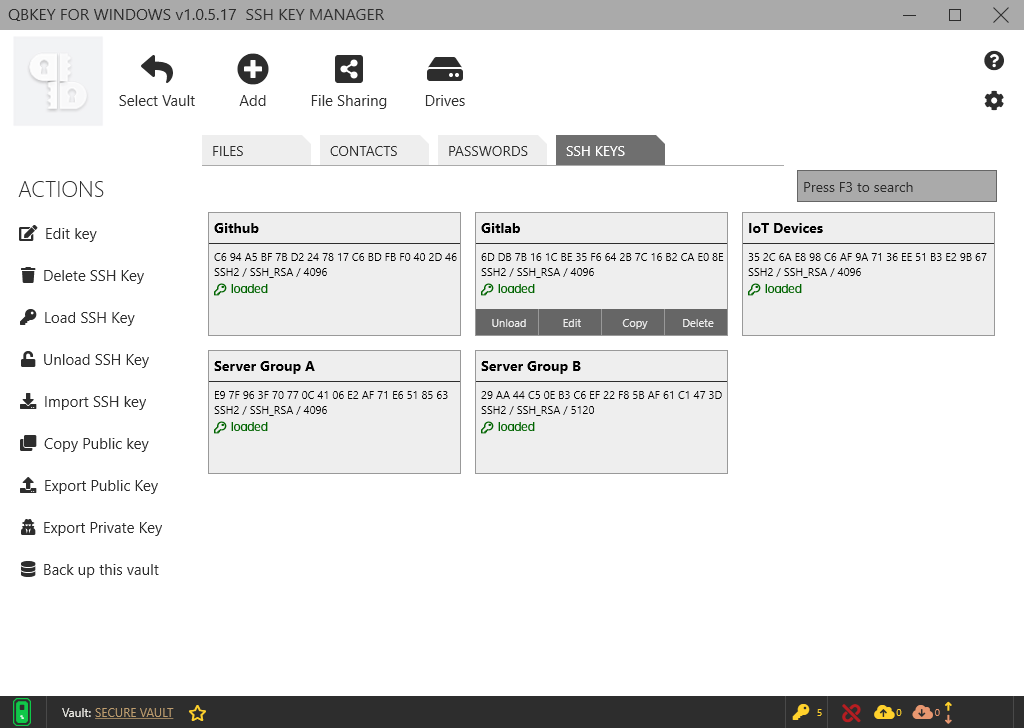Click the Copy Public key icon
This screenshot has height=728, width=1024.
tap(28, 443)
